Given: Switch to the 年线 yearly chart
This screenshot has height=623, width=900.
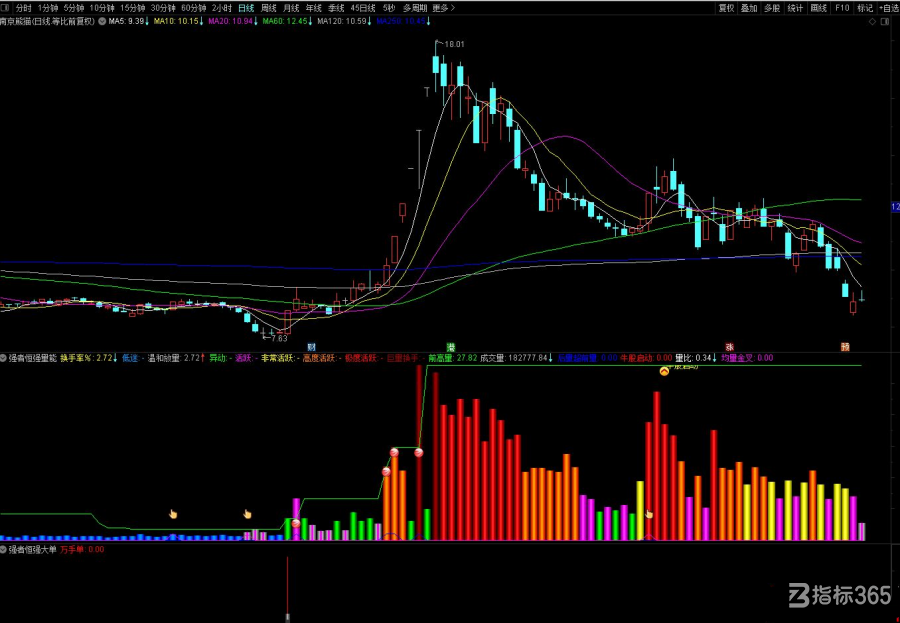Looking at the screenshot, I should coord(313,8).
